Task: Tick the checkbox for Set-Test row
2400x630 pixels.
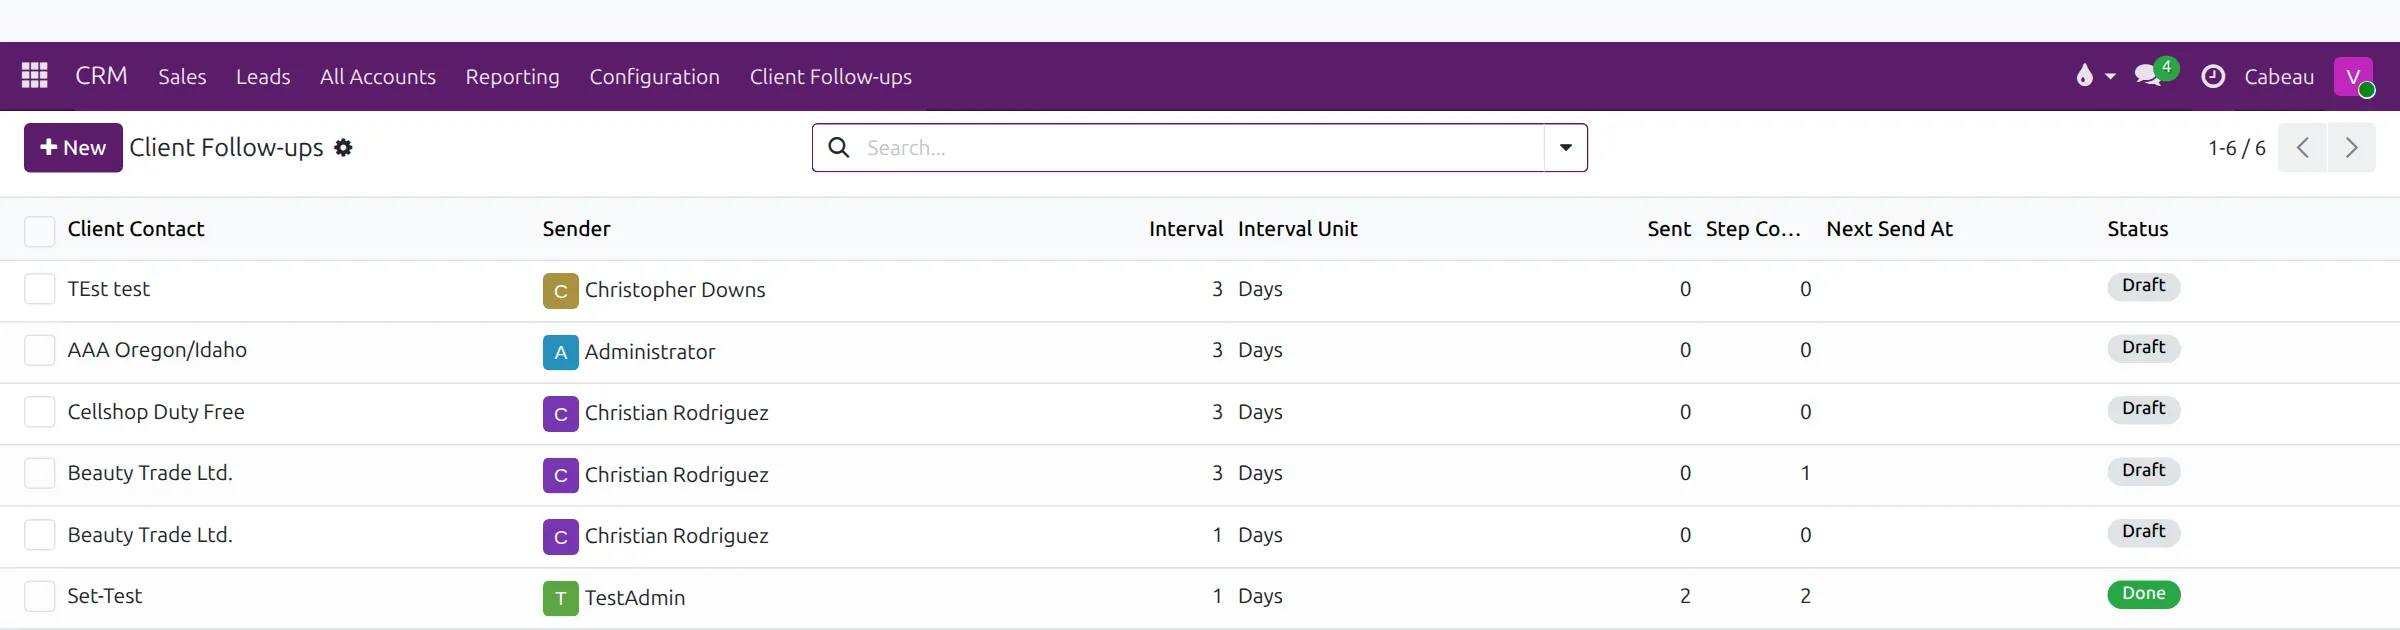Action: coord(39,596)
